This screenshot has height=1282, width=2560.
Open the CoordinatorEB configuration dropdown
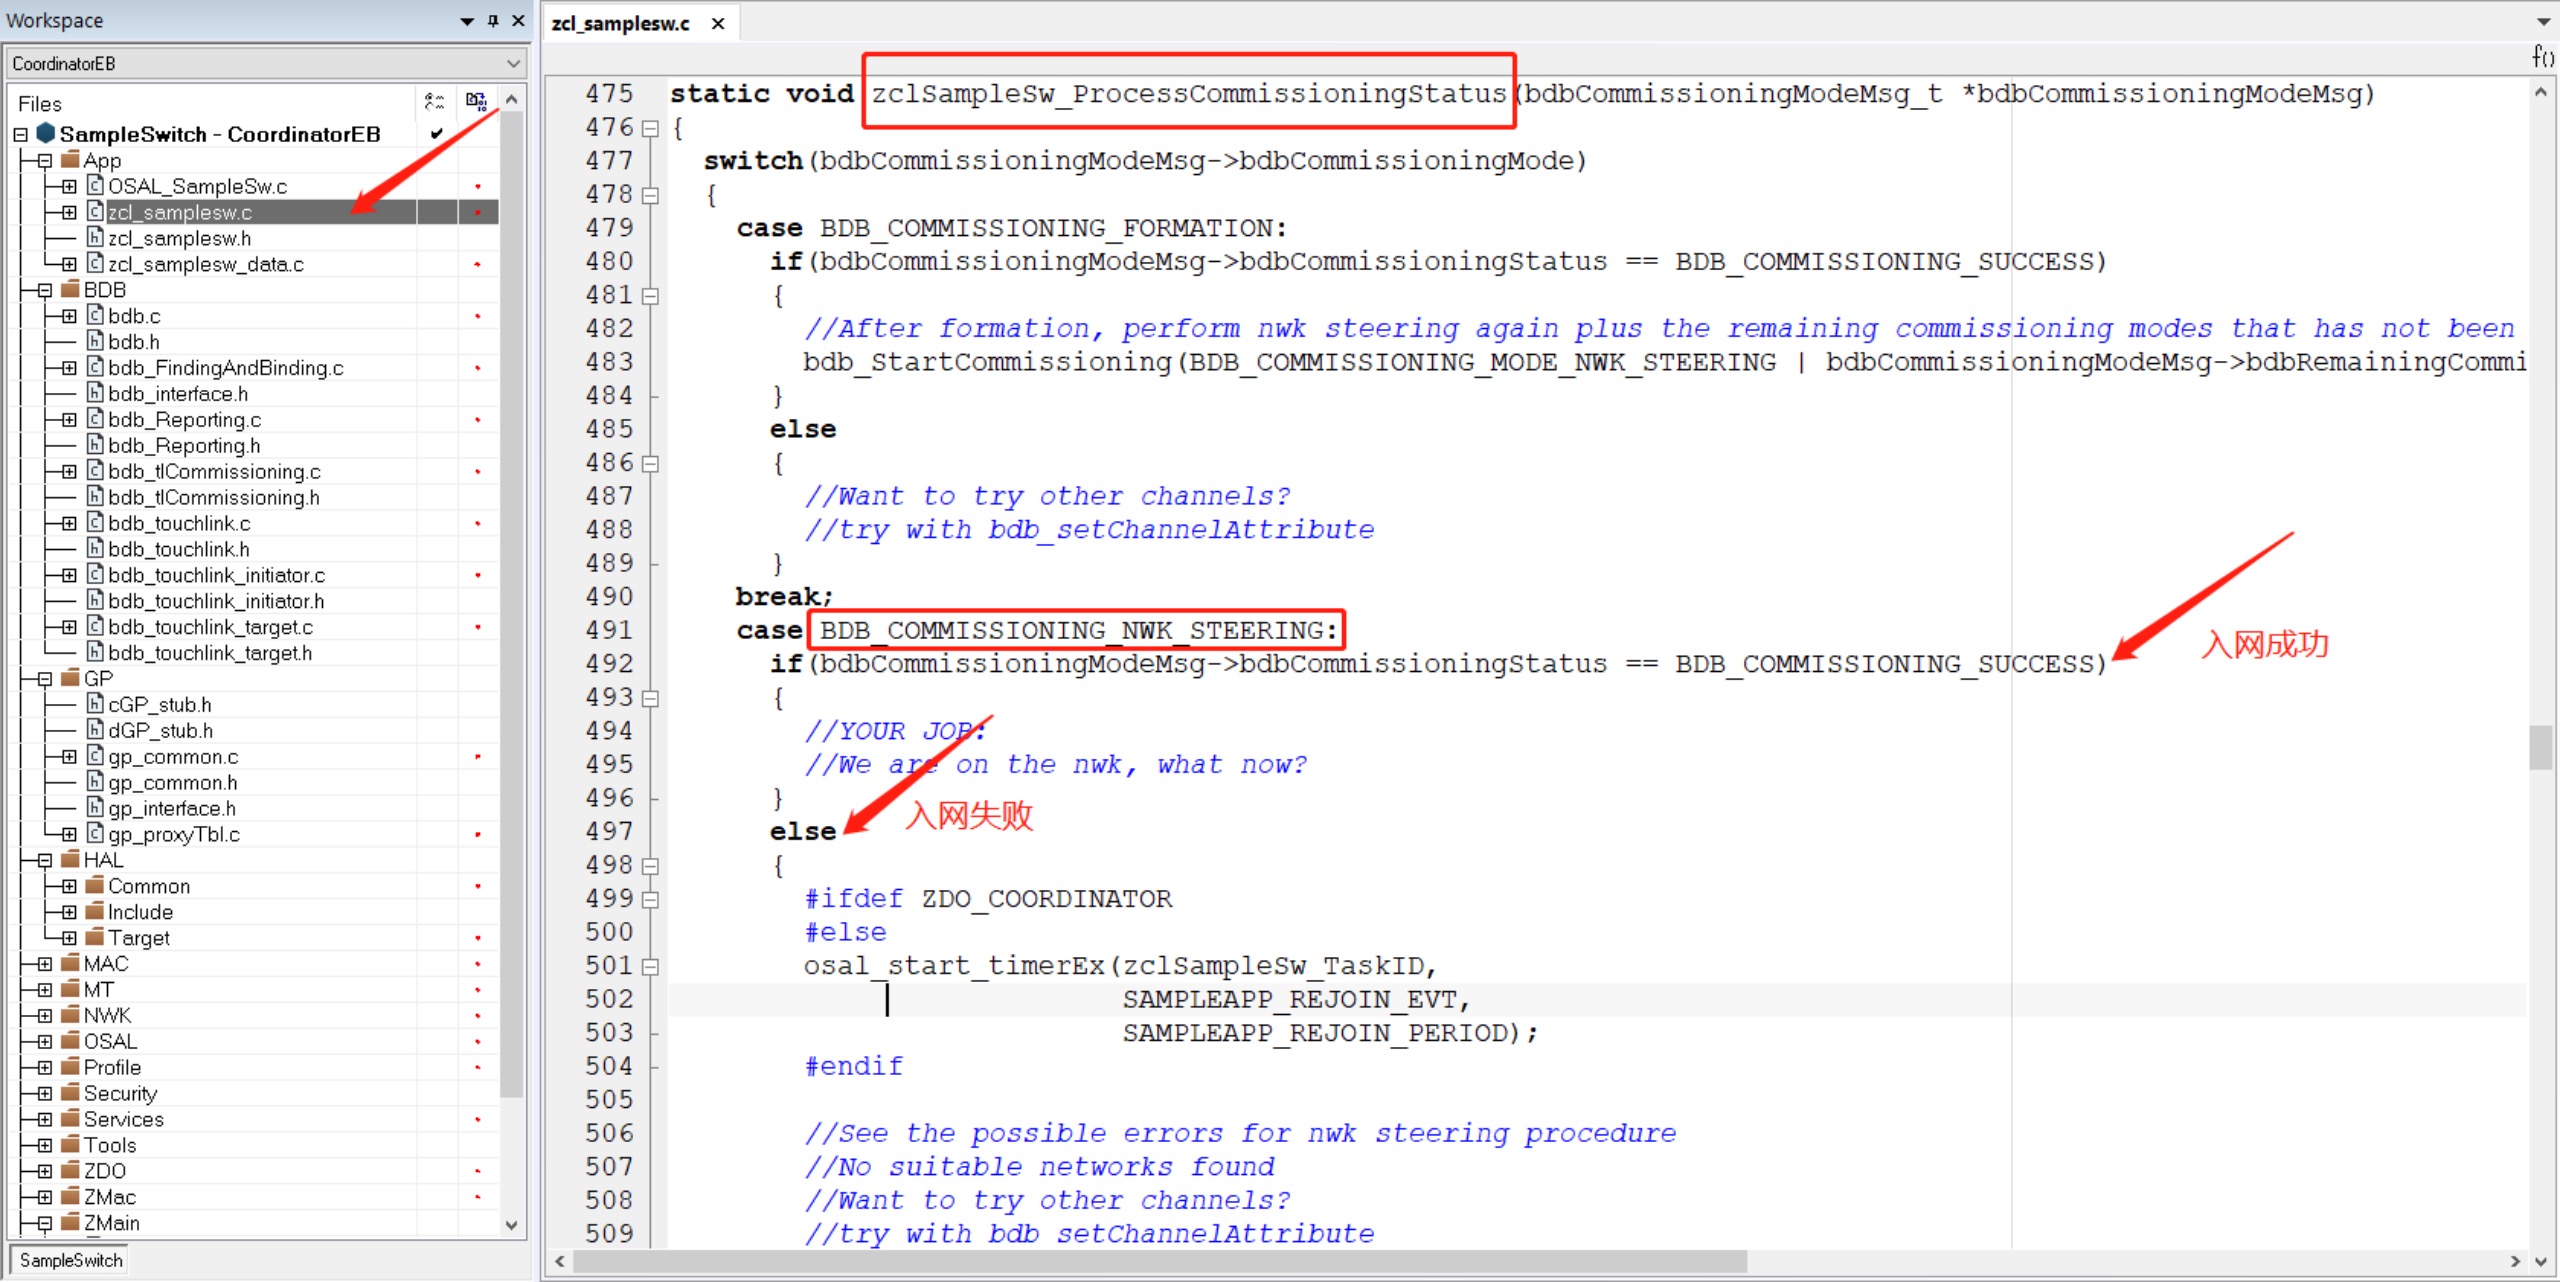(513, 64)
